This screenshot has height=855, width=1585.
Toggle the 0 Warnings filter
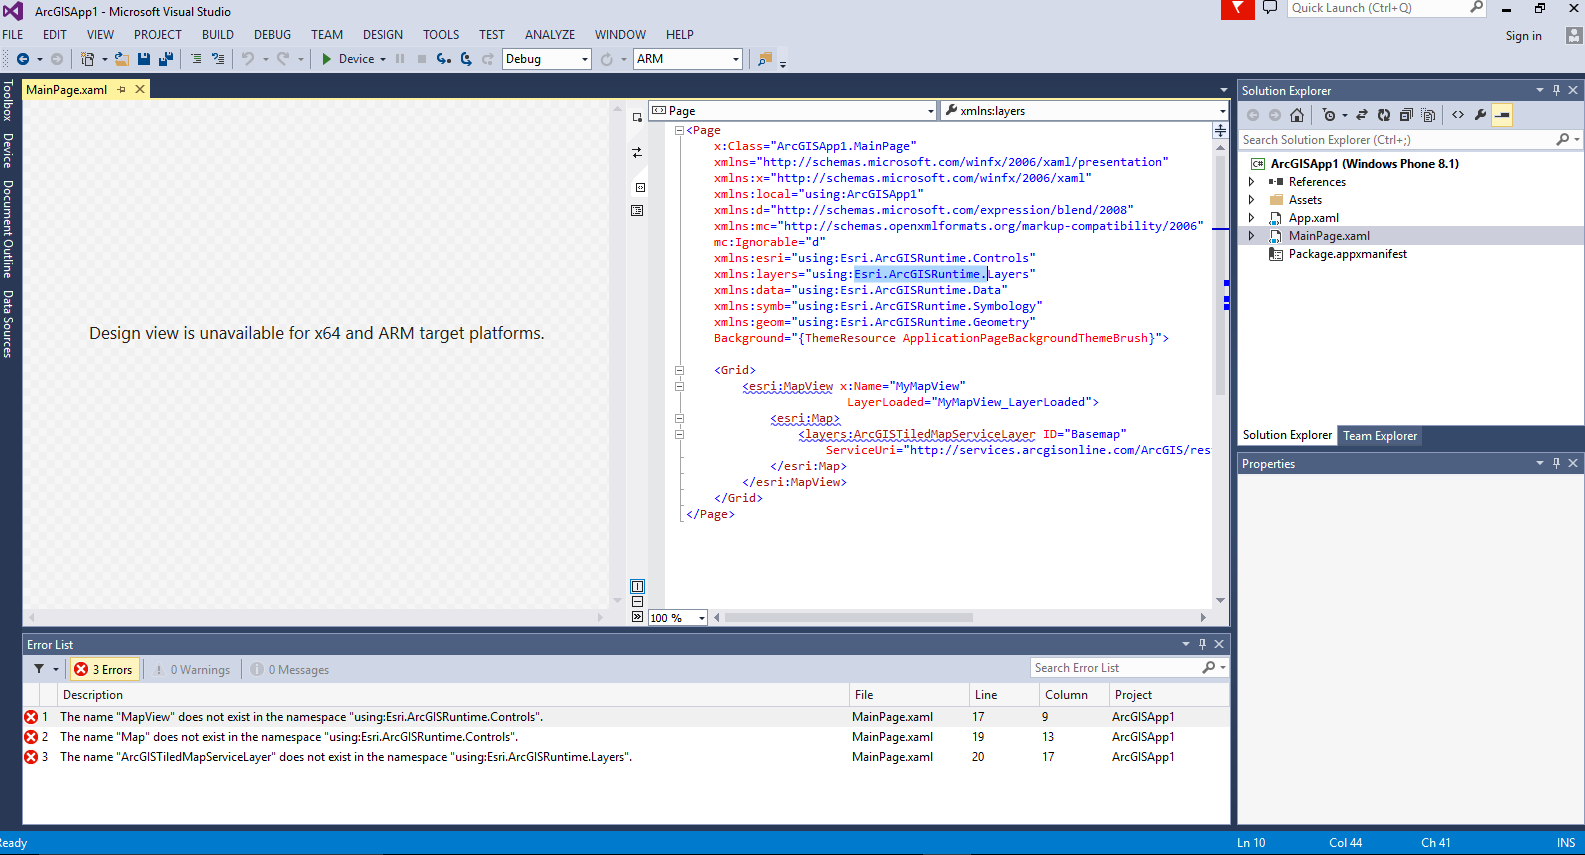pos(192,670)
